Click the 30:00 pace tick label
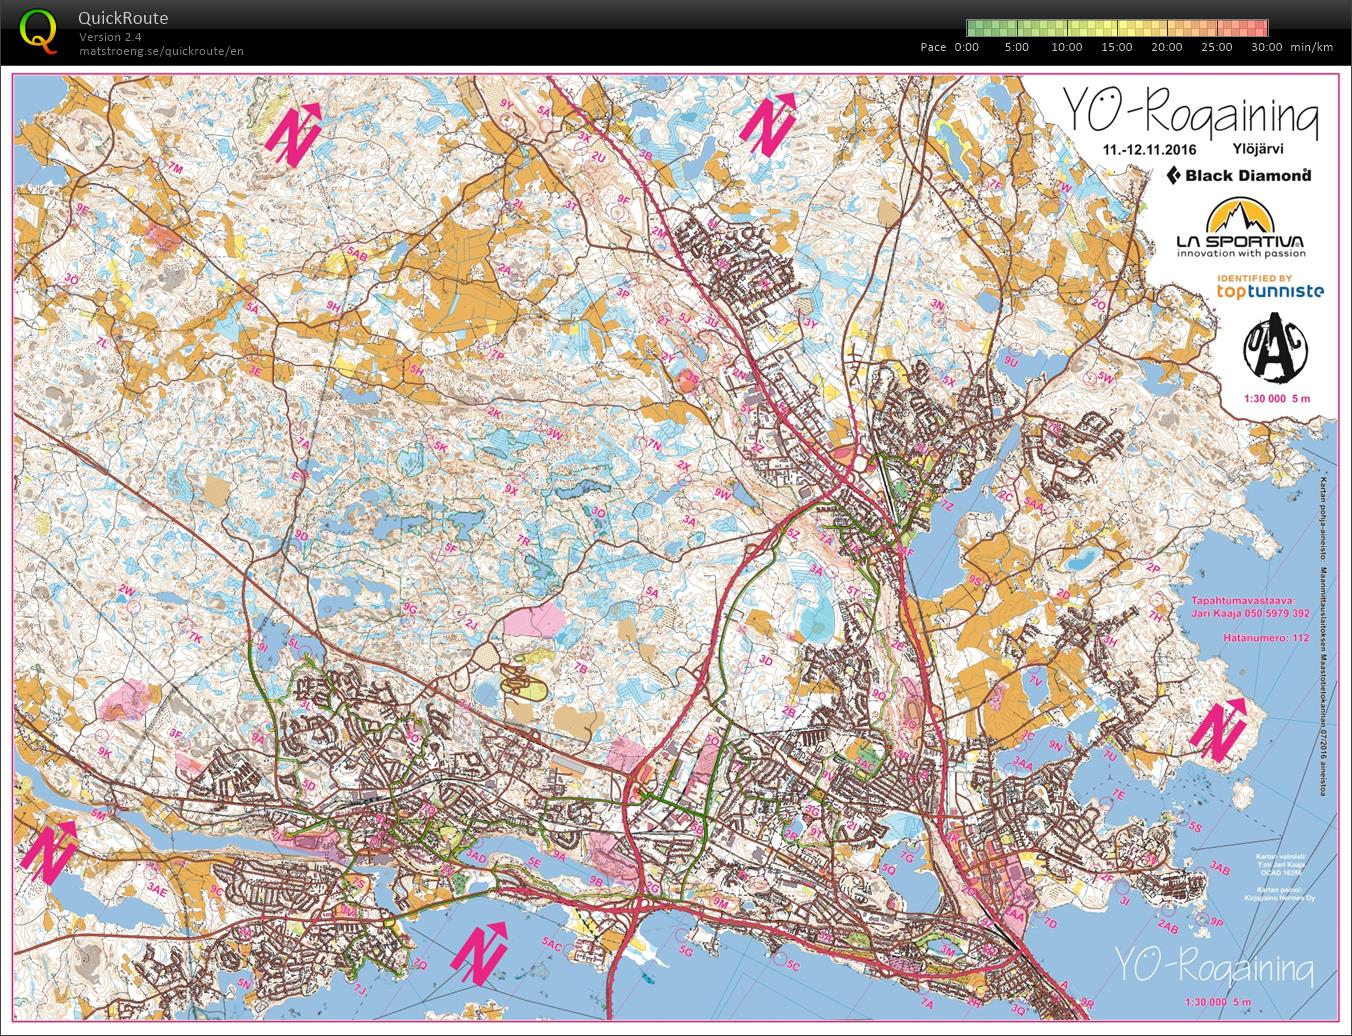 (1267, 47)
